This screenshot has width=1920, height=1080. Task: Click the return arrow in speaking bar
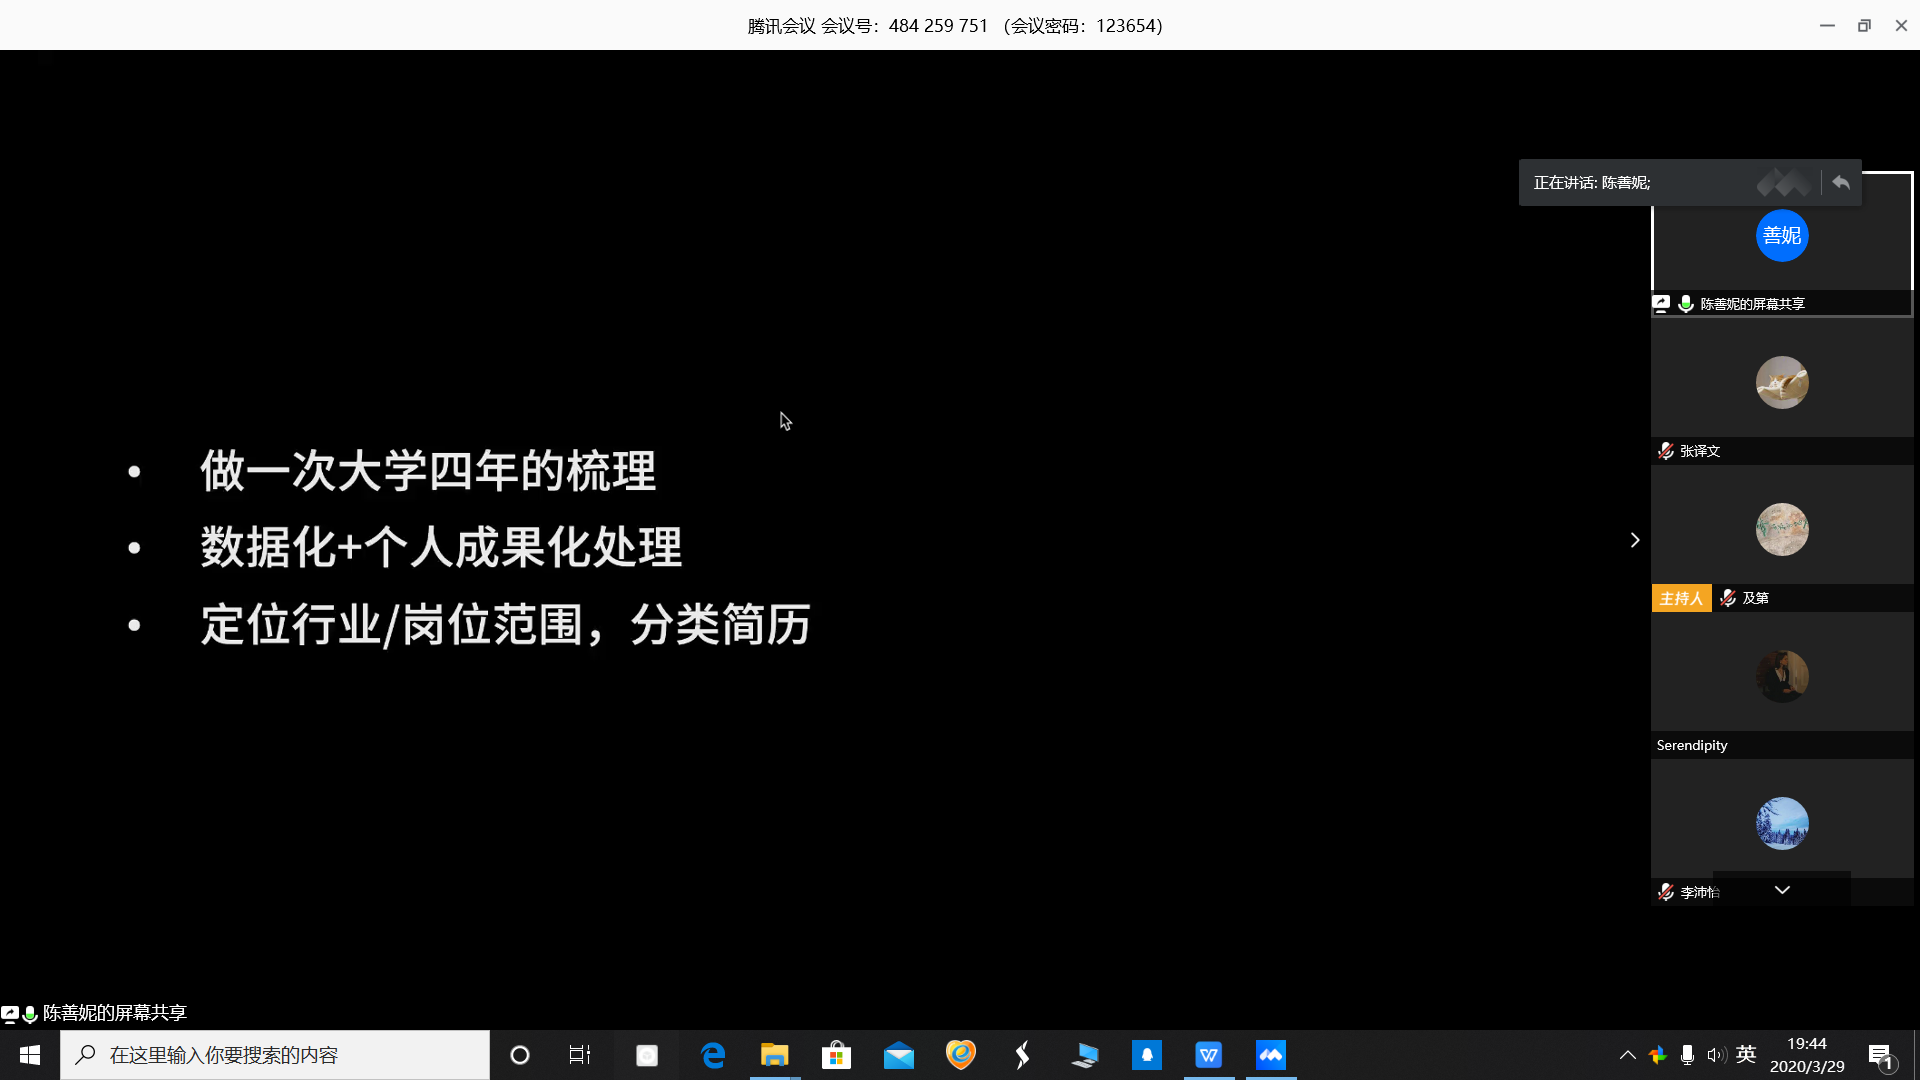(1841, 183)
